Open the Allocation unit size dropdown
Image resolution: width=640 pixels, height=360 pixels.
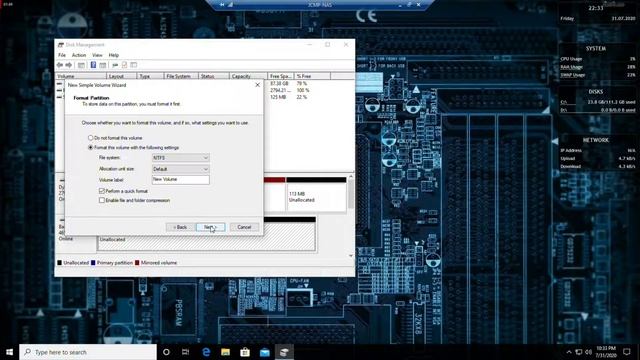click(x=180, y=169)
